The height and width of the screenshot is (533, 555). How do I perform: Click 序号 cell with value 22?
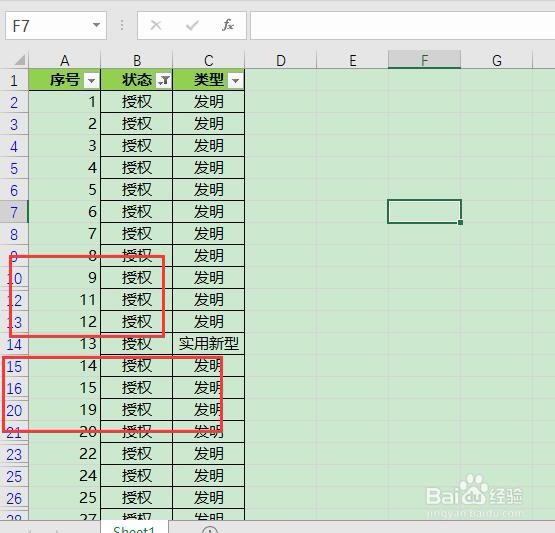pyautogui.click(x=65, y=454)
